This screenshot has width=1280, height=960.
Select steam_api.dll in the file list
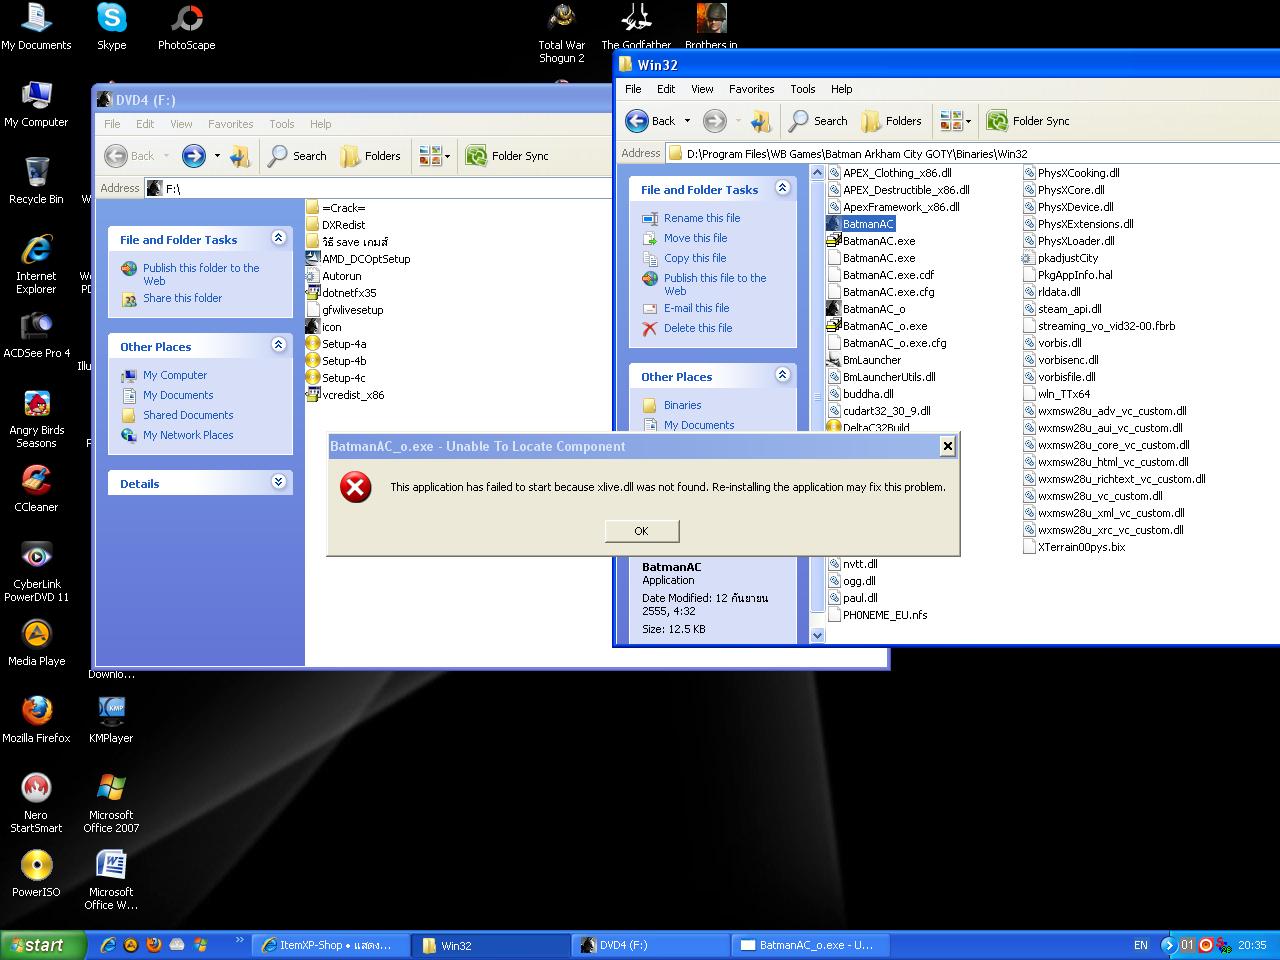1069,309
